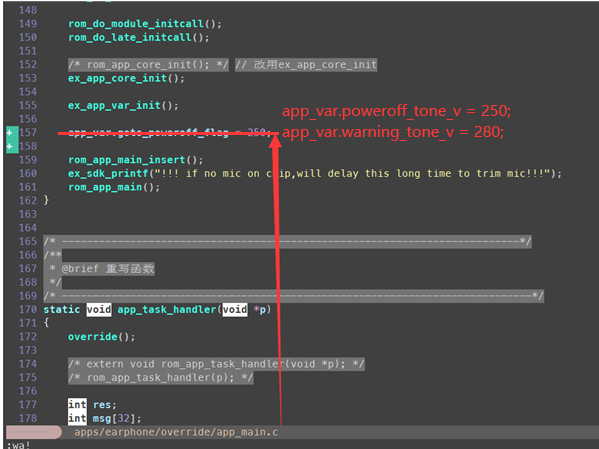Click the file path apps/earphone/override/app_main.c
The image size is (599, 449).
[176, 432]
